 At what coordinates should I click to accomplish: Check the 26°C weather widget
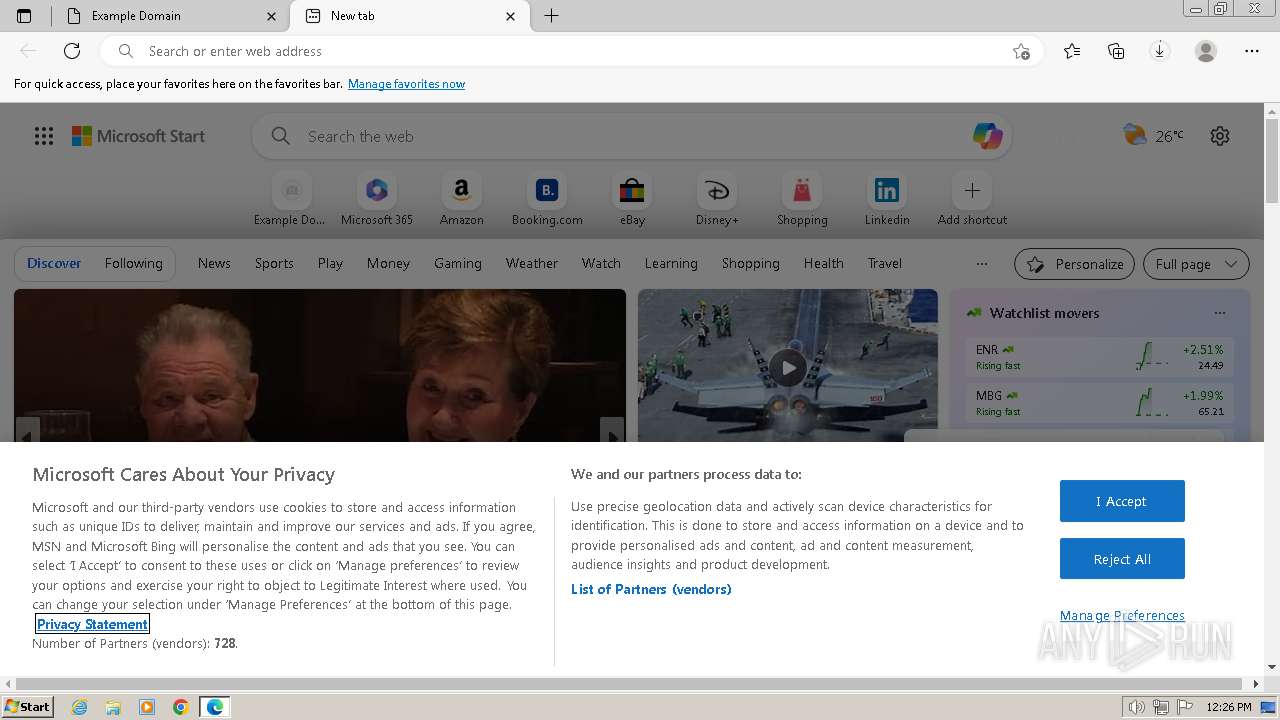tap(1153, 136)
